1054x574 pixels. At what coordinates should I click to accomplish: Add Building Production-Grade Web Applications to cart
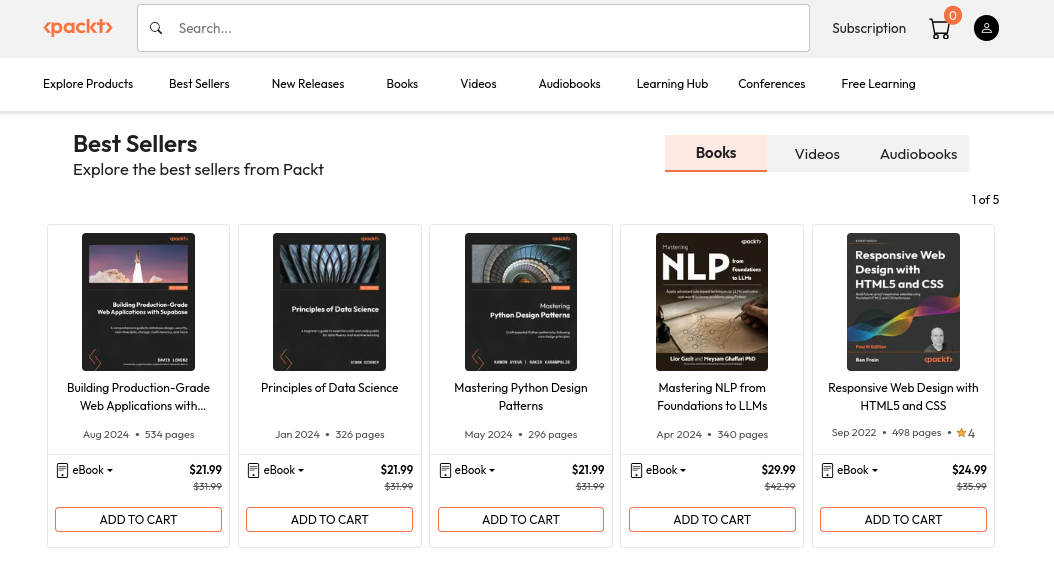click(138, 520)
